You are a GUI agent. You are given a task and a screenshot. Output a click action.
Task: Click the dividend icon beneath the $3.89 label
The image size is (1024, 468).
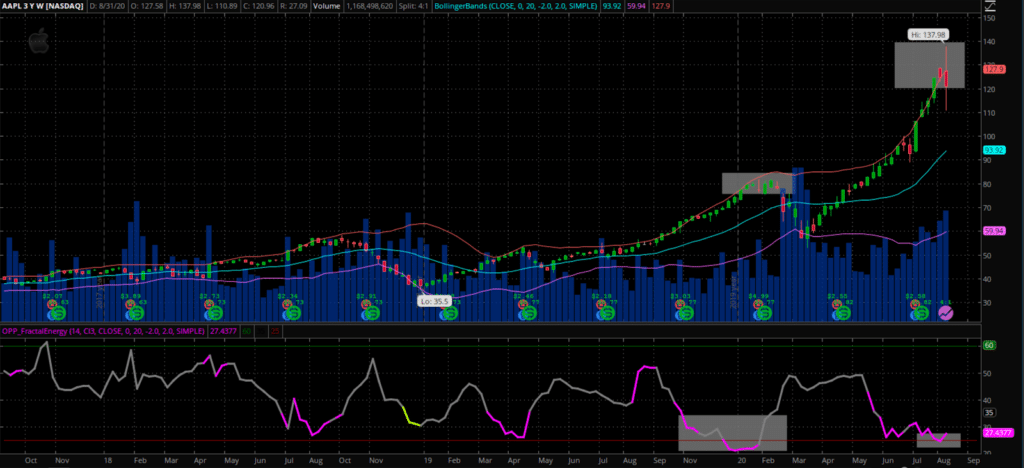click(138, 313)
